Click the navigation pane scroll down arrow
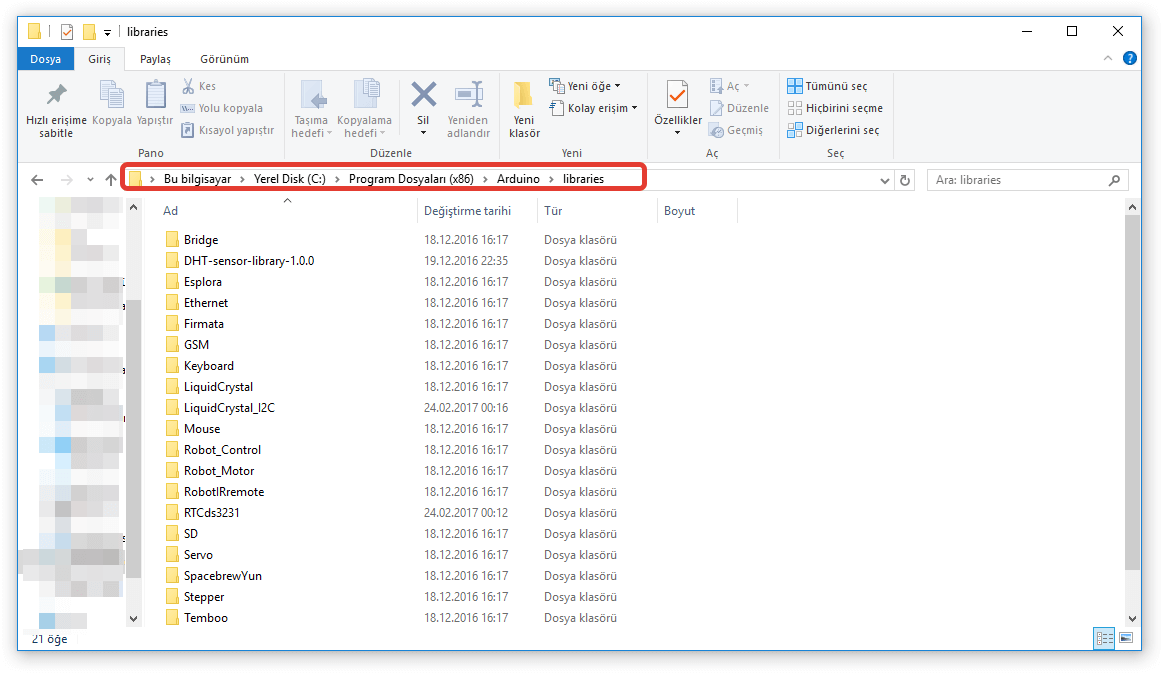This screenshot has width=1163, height=673. [134, 618]
